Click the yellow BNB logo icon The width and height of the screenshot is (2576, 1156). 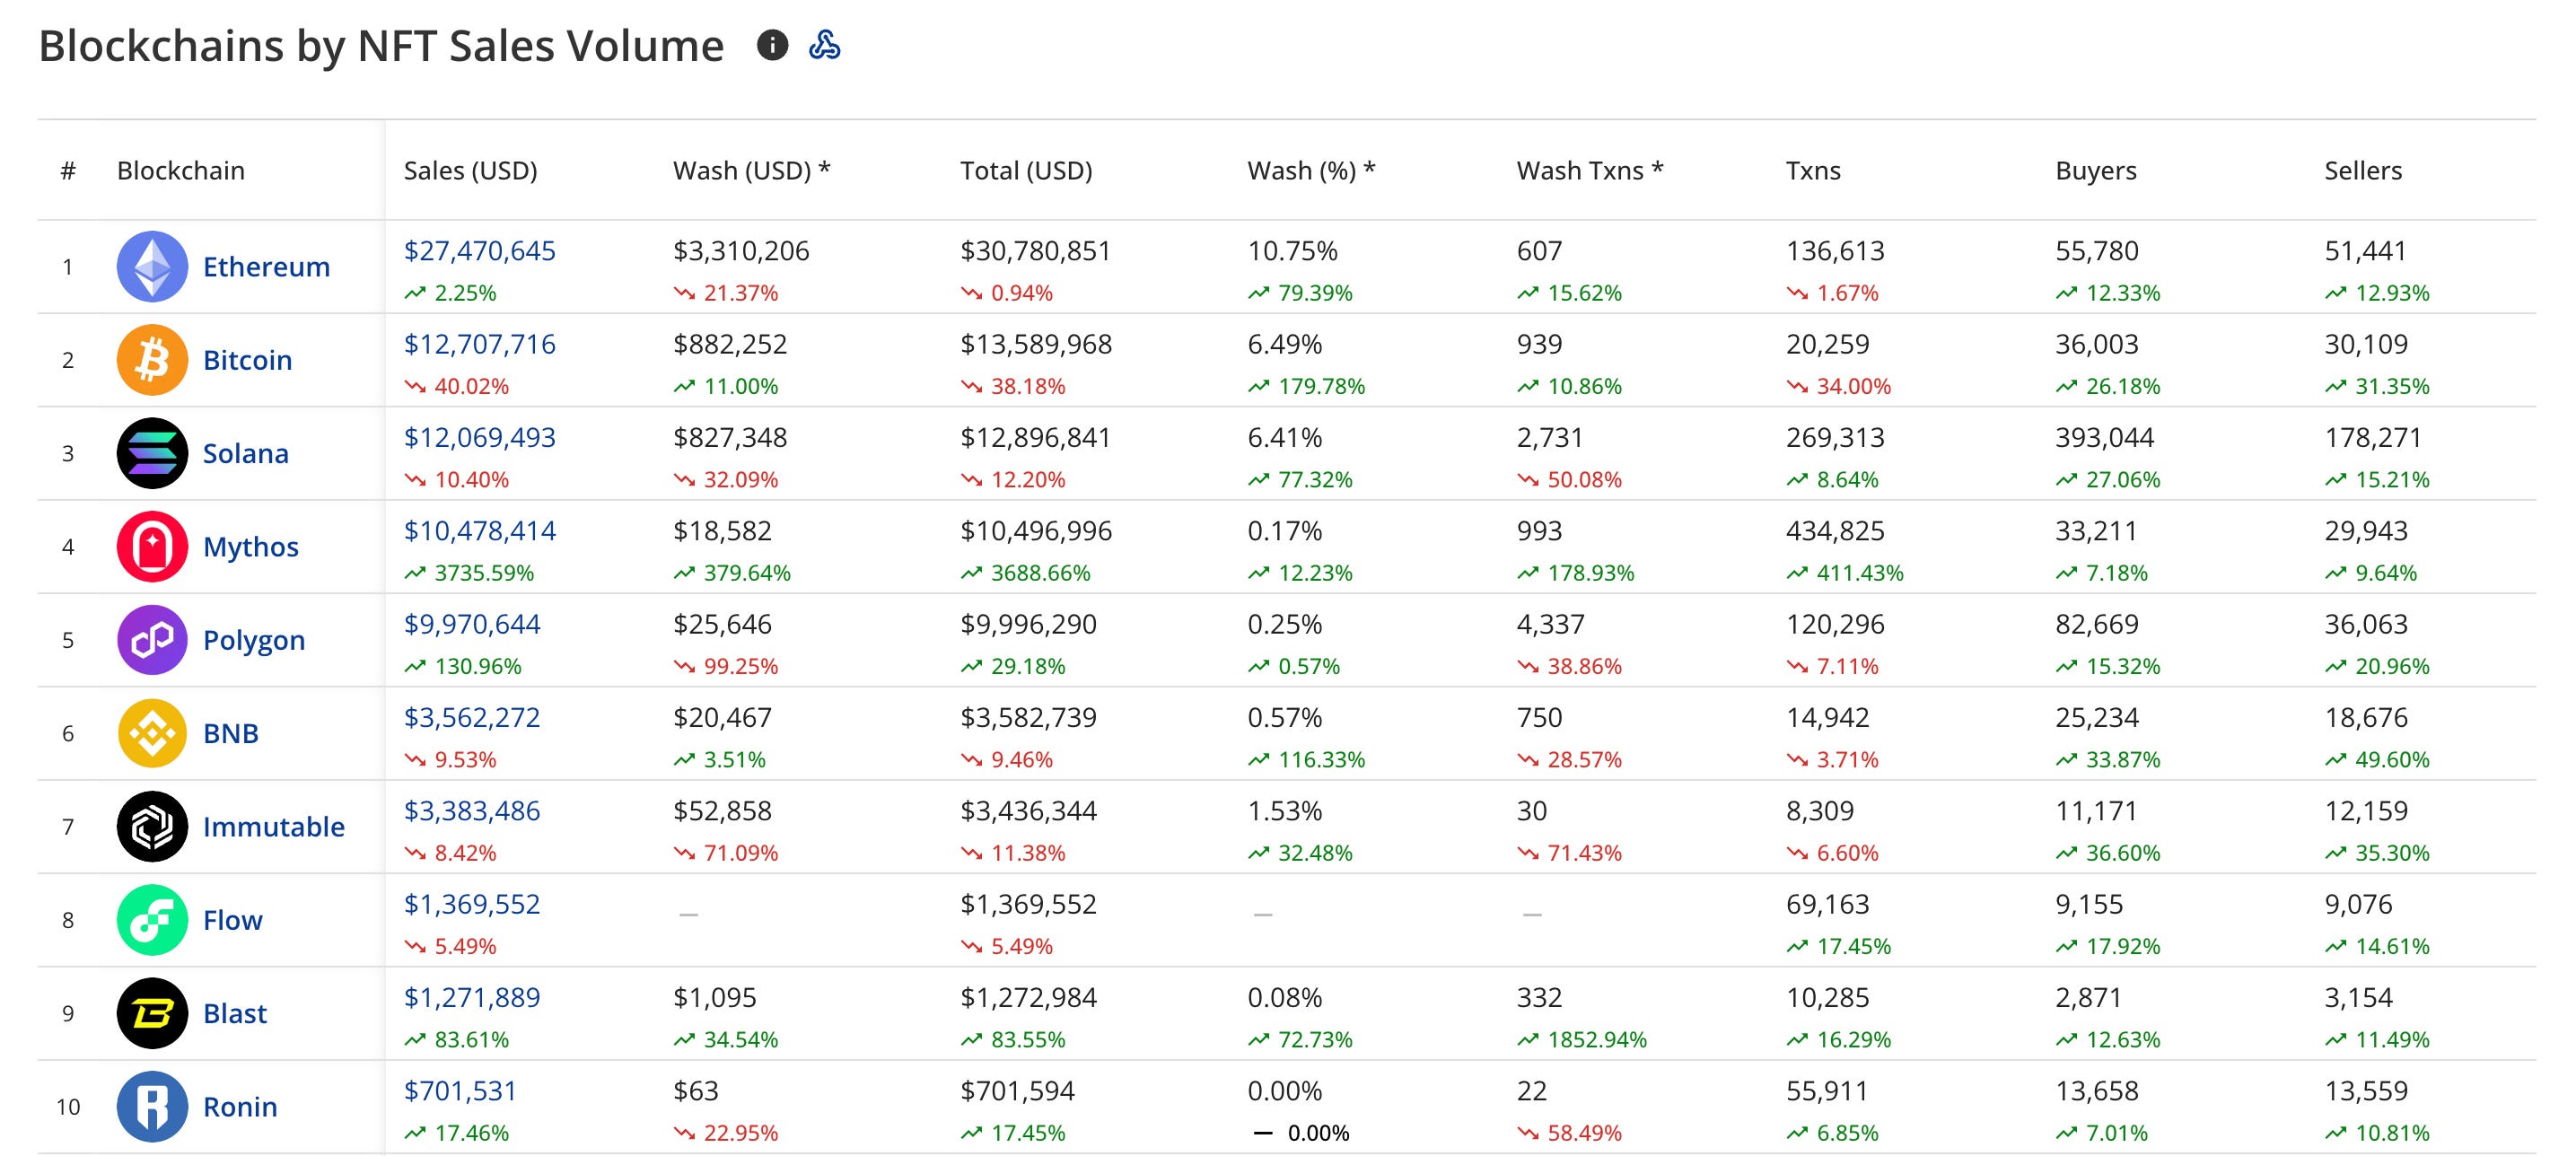pyautogui.click(x=152, y=733)
